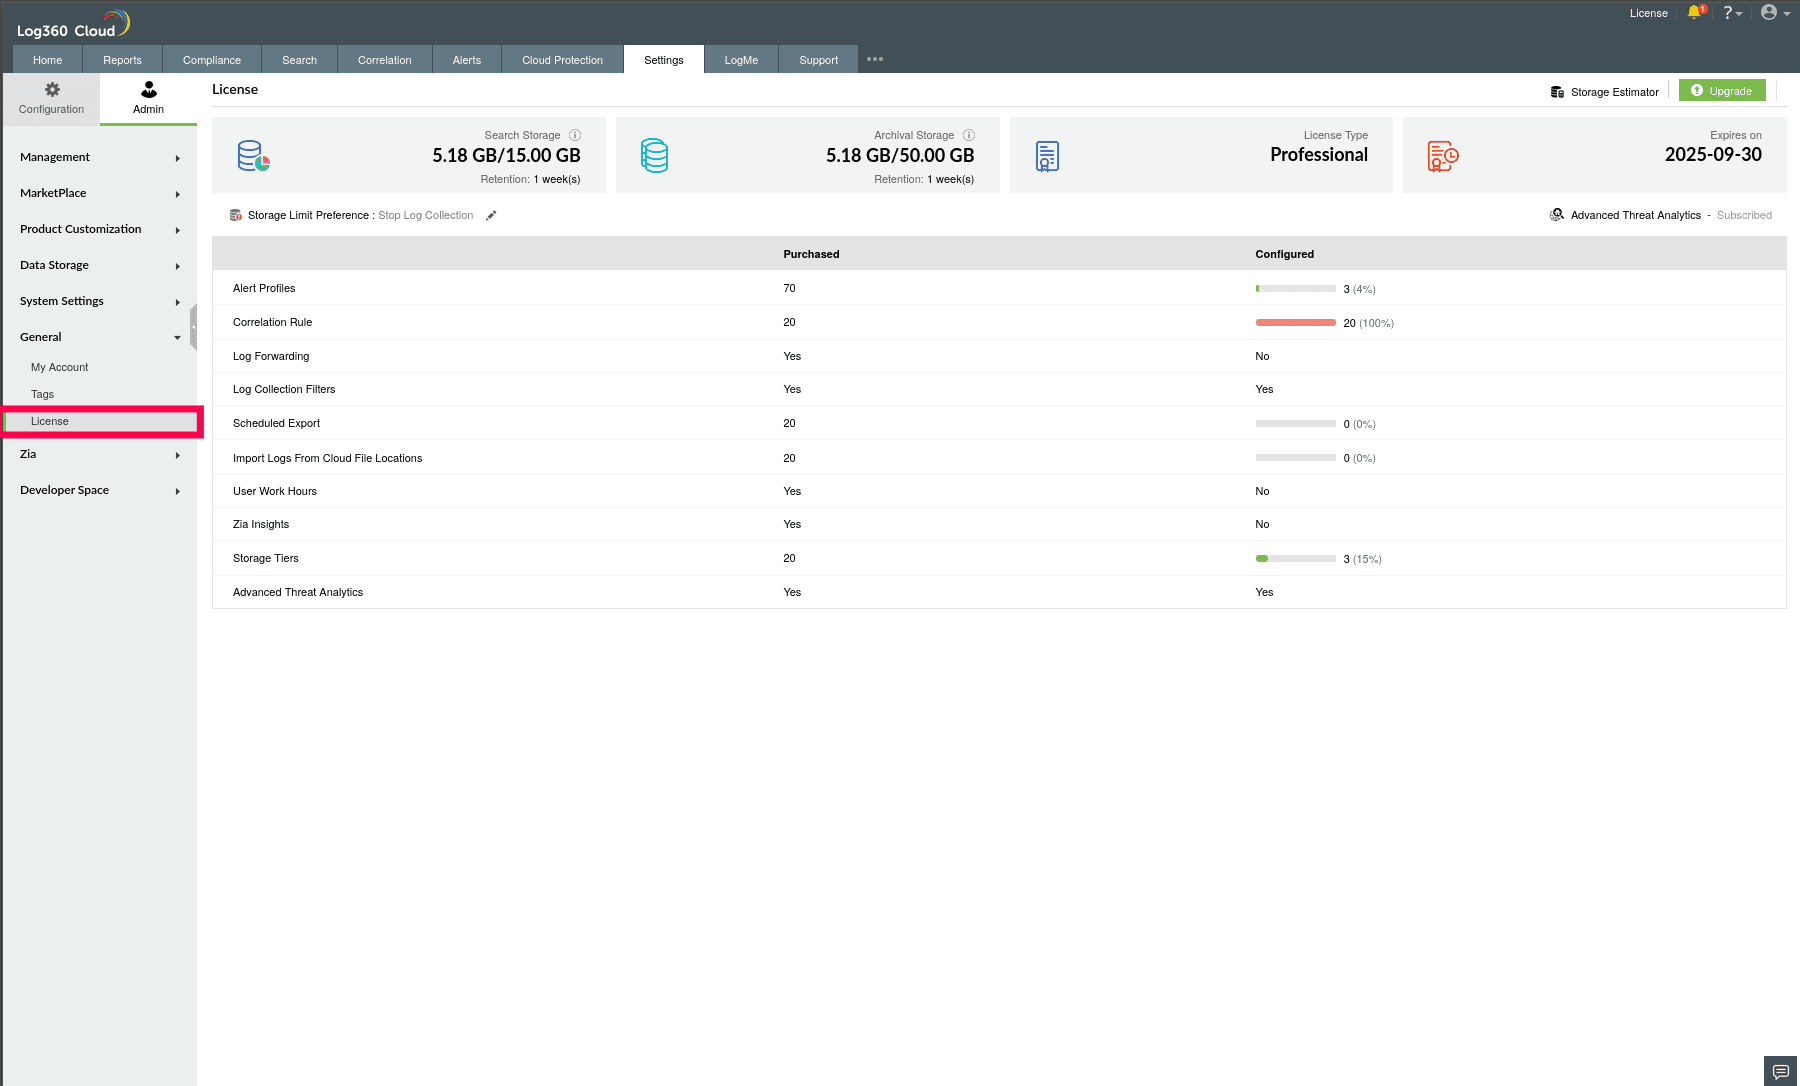This screenshot has width=1800, height=1086.
Task: Collapse the General menu
Action: (100, 337)
